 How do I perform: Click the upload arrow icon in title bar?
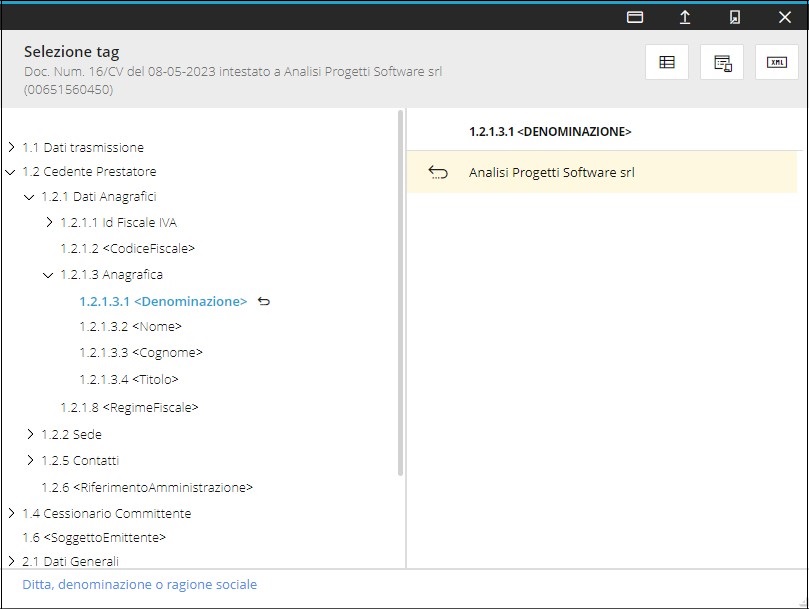pos(685,17)
